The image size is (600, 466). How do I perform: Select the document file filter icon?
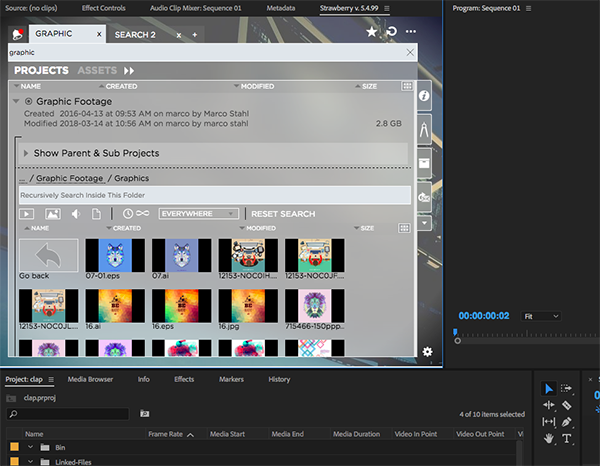(x=96, y=214)
